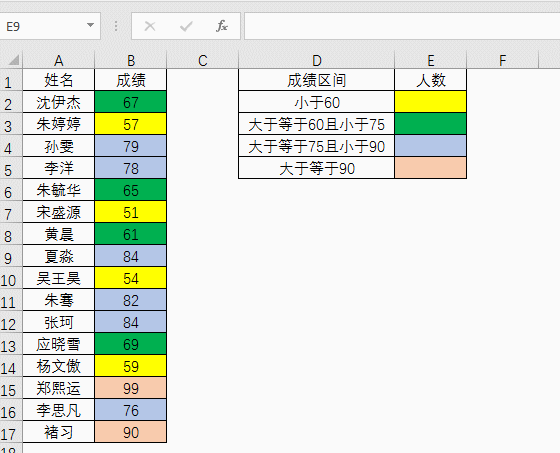This screenshot has height=453, width=560.
Task: Click the blue count cell in column E
Action: 431,146
